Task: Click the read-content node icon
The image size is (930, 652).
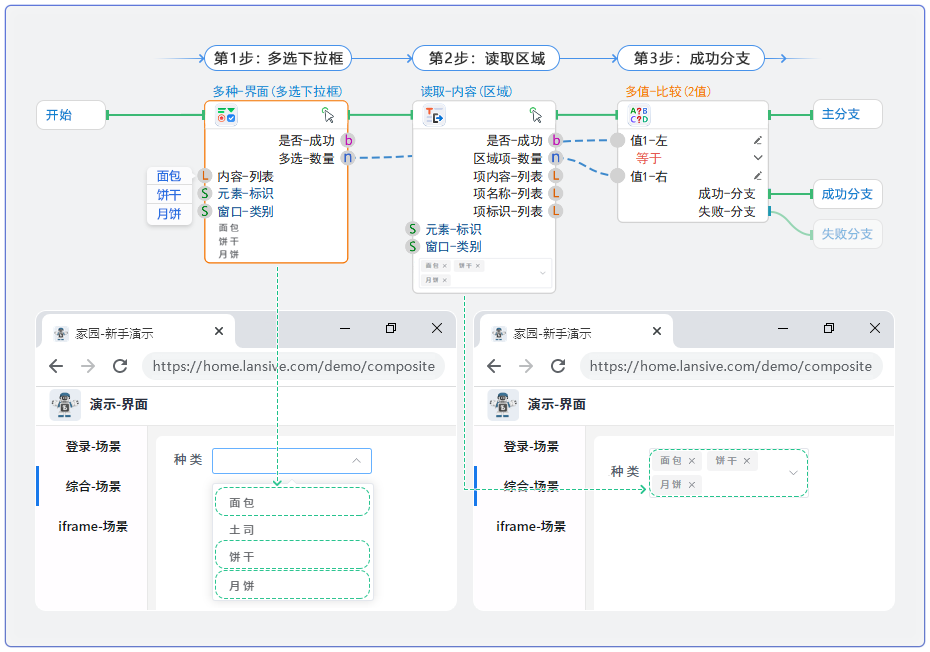Action: [434, 116]
